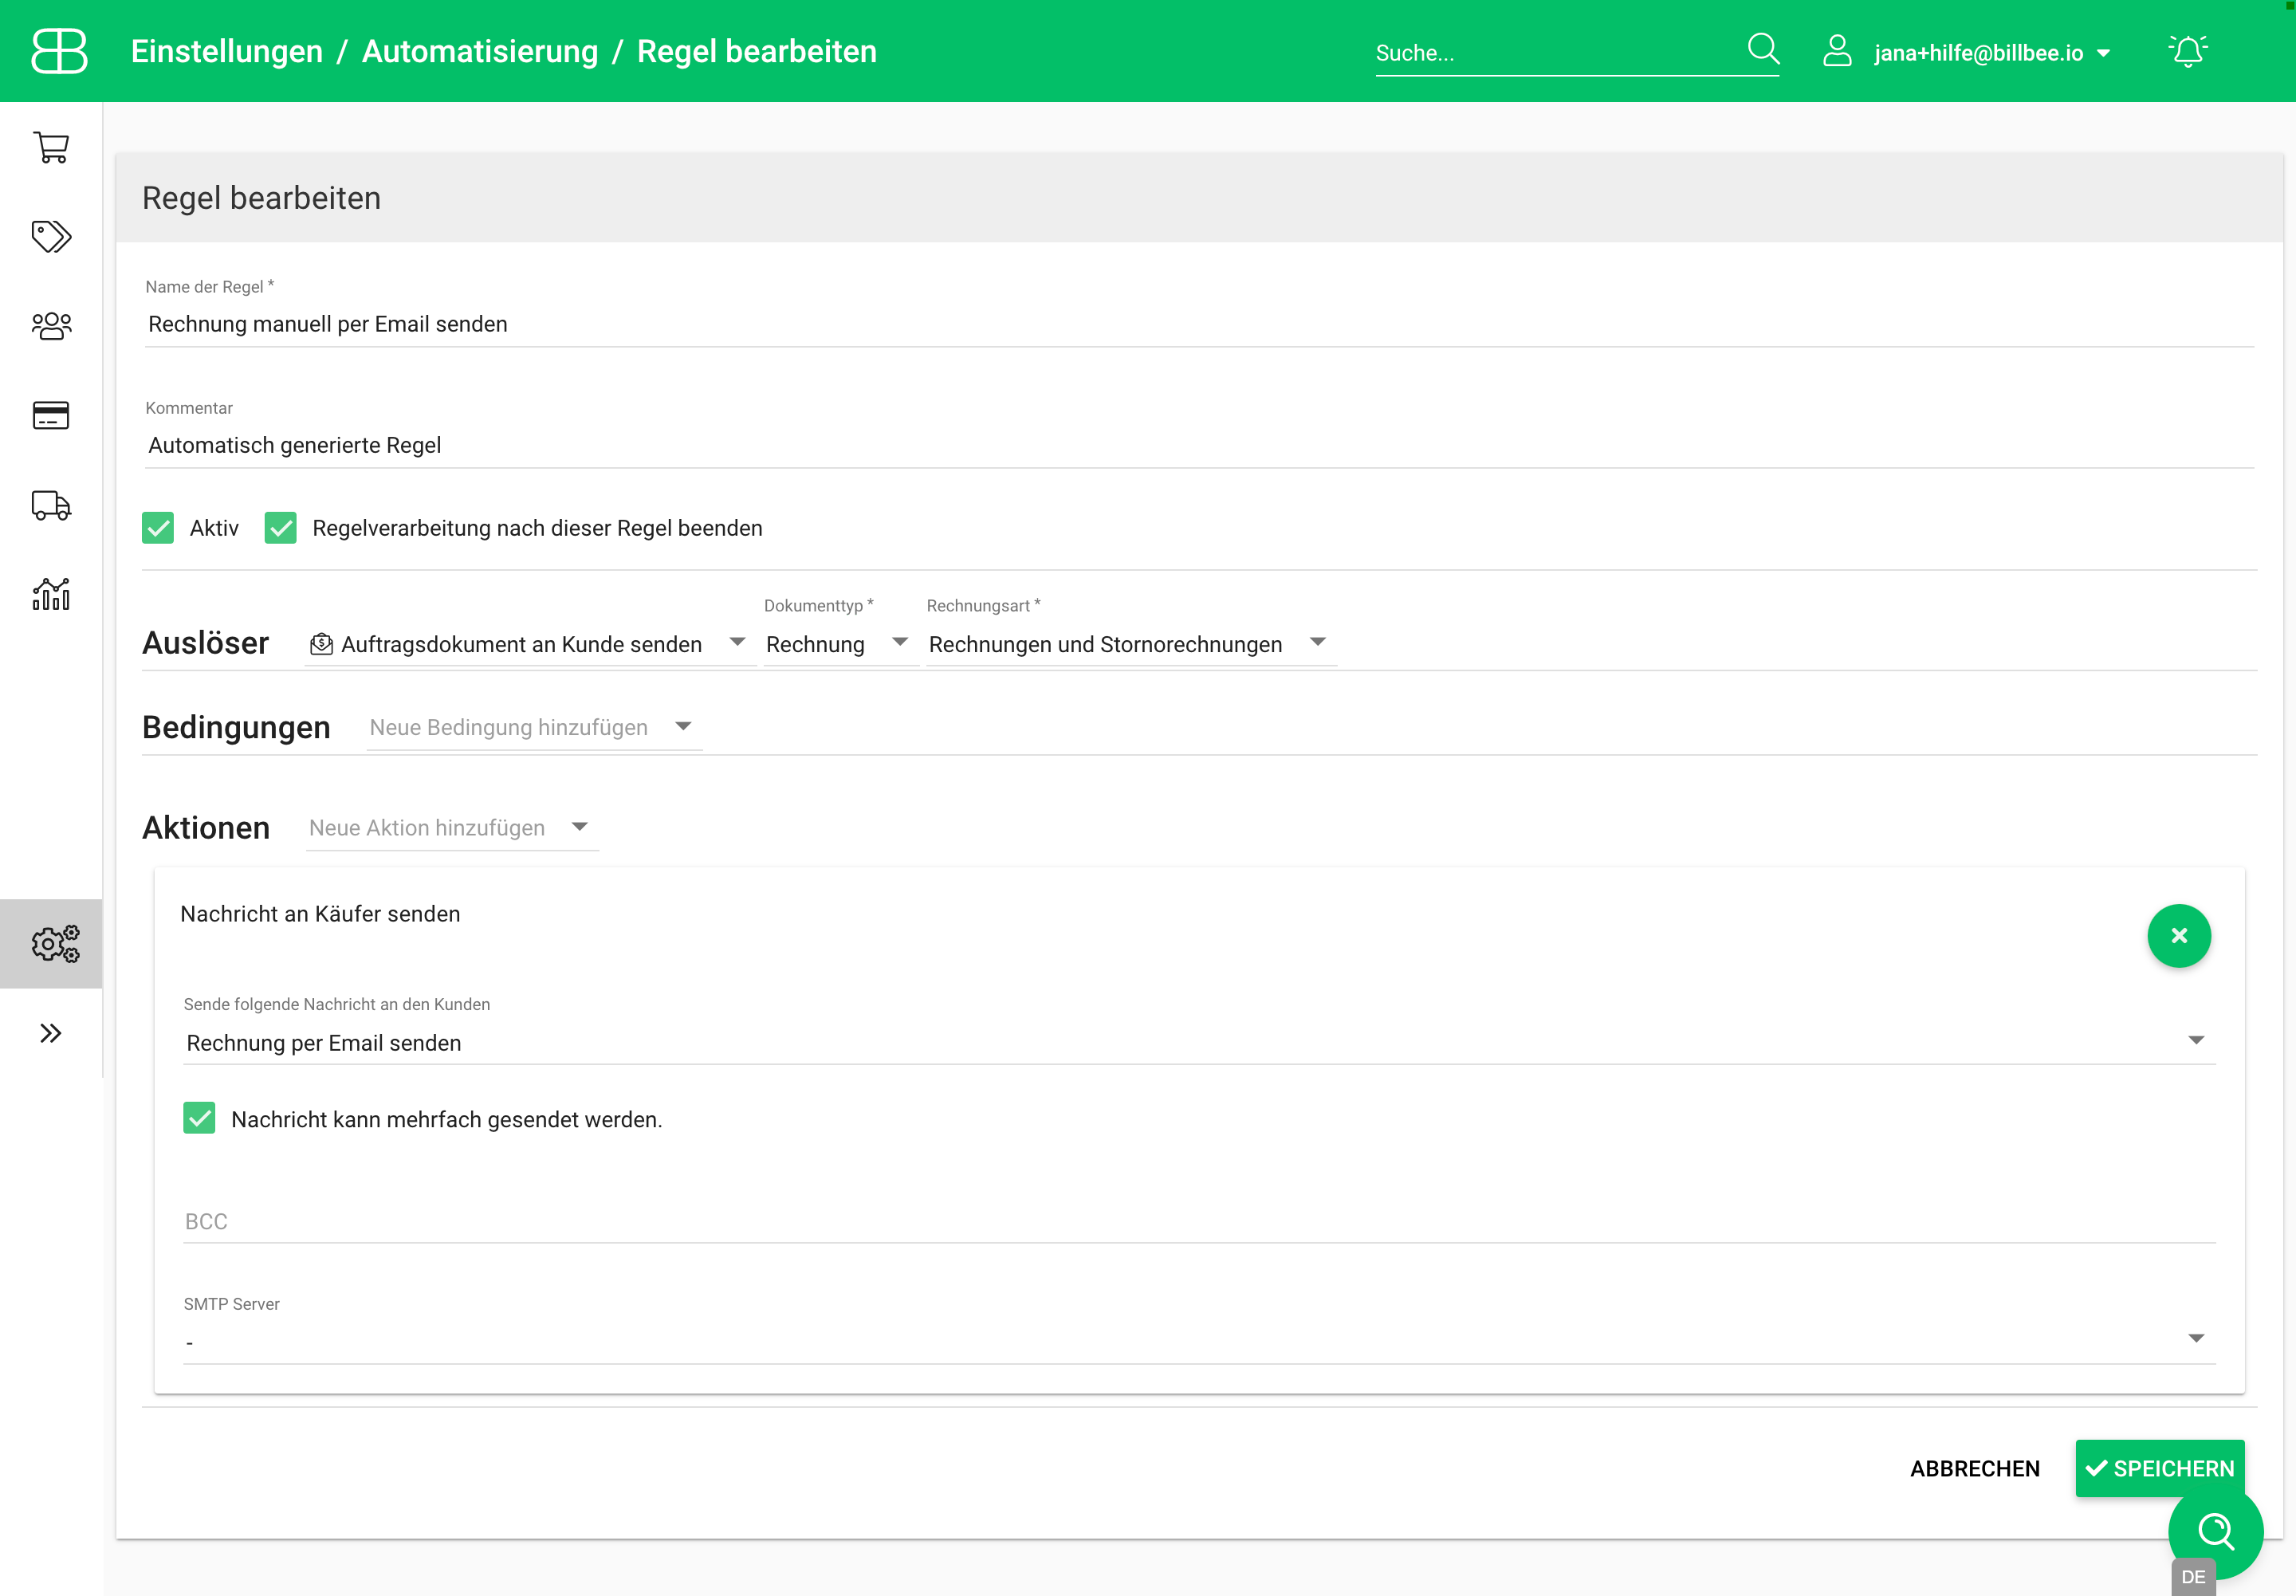
Task: Click Regel bearbeiten breadcrumb
Action: pos(757,51)
